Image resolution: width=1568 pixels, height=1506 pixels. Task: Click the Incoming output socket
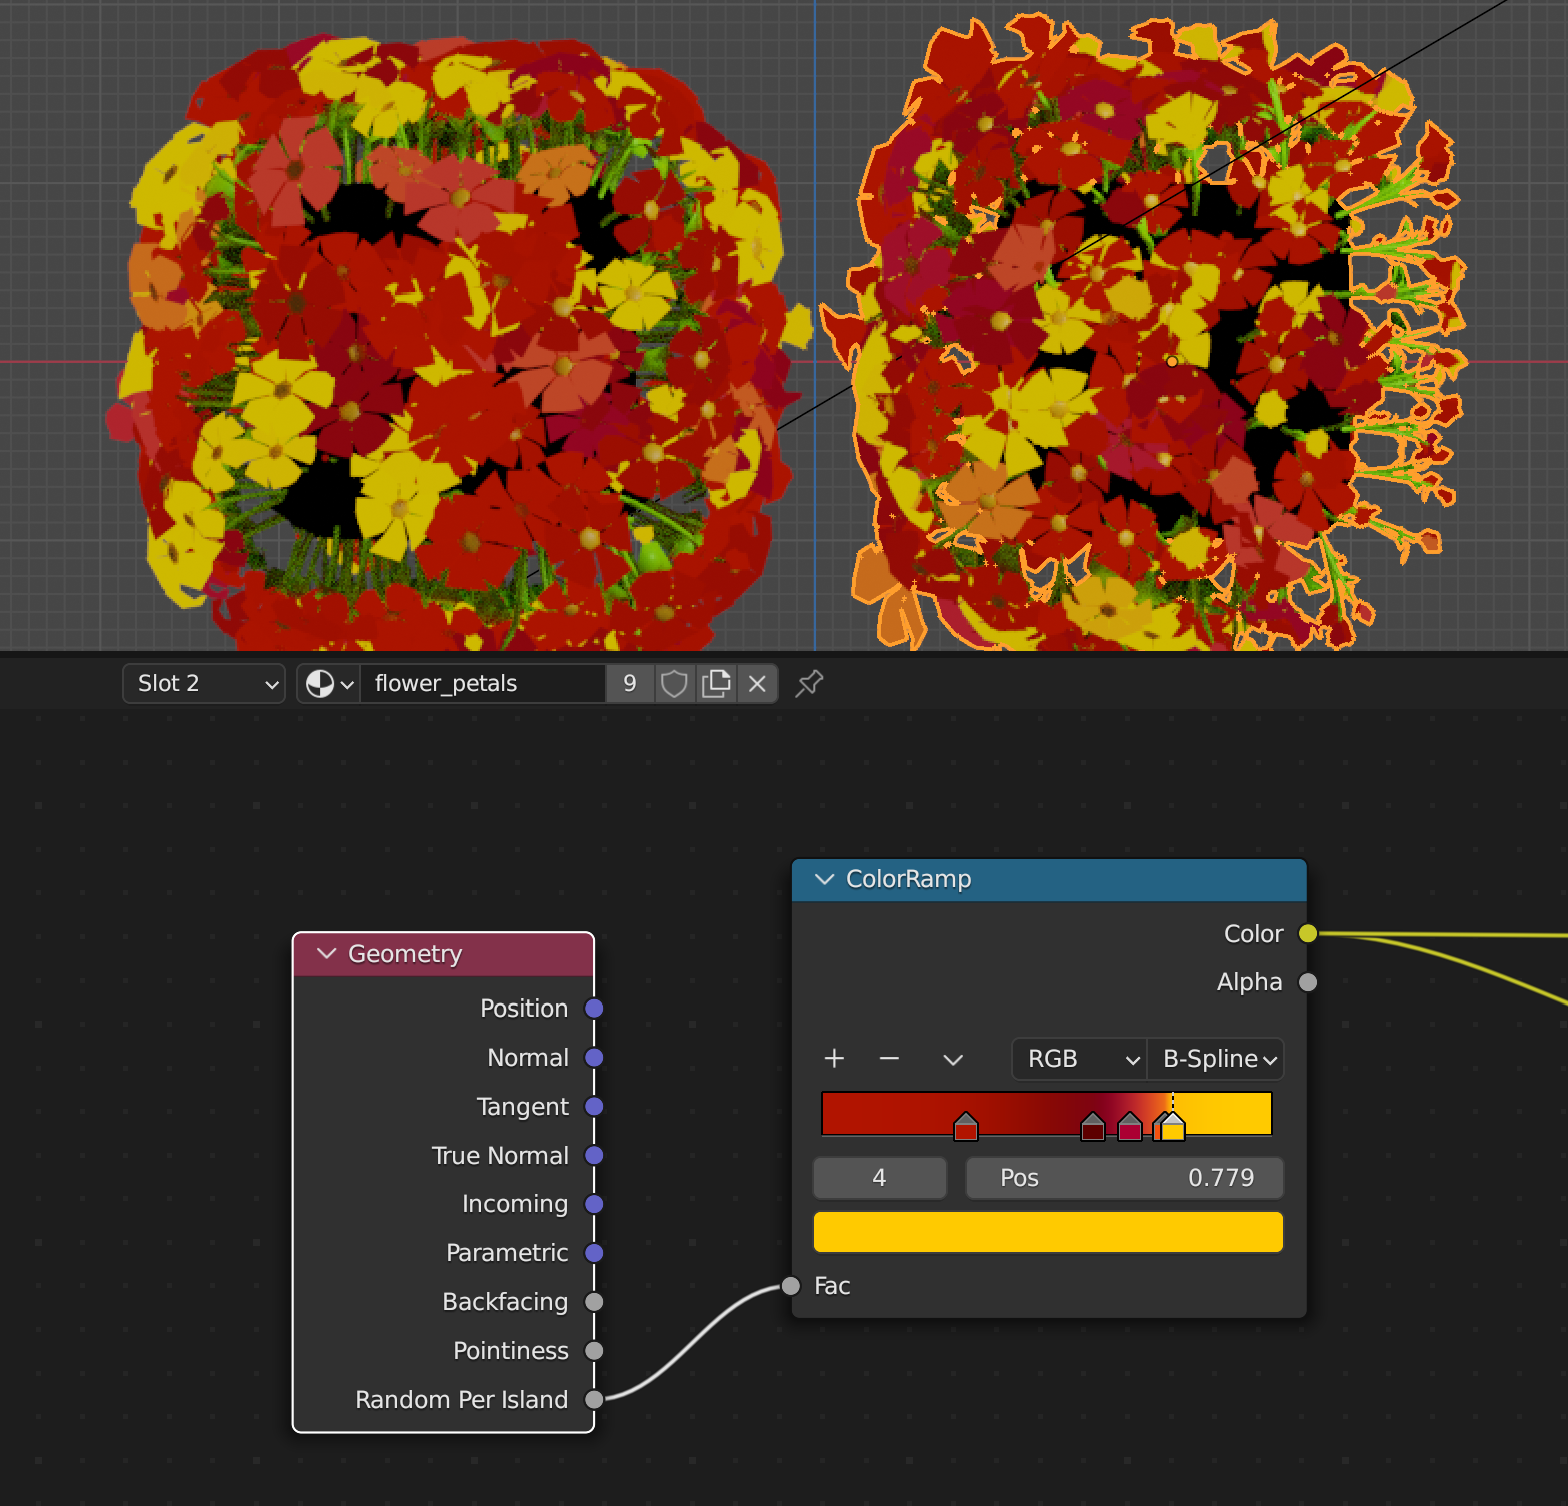594,1204
